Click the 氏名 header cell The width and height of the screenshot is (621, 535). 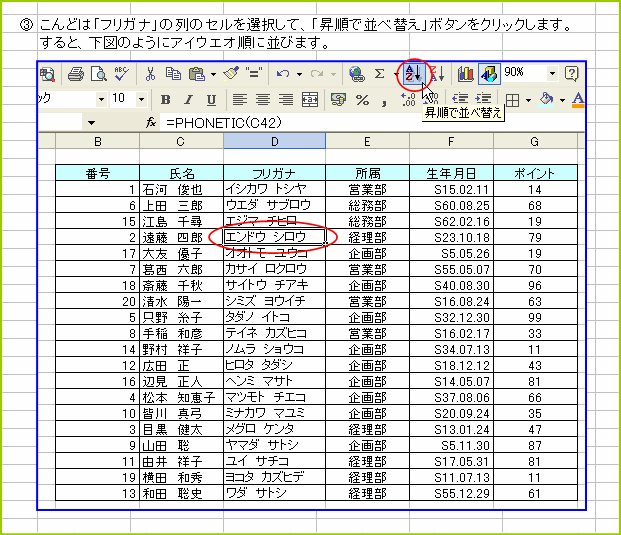[181, 173]
